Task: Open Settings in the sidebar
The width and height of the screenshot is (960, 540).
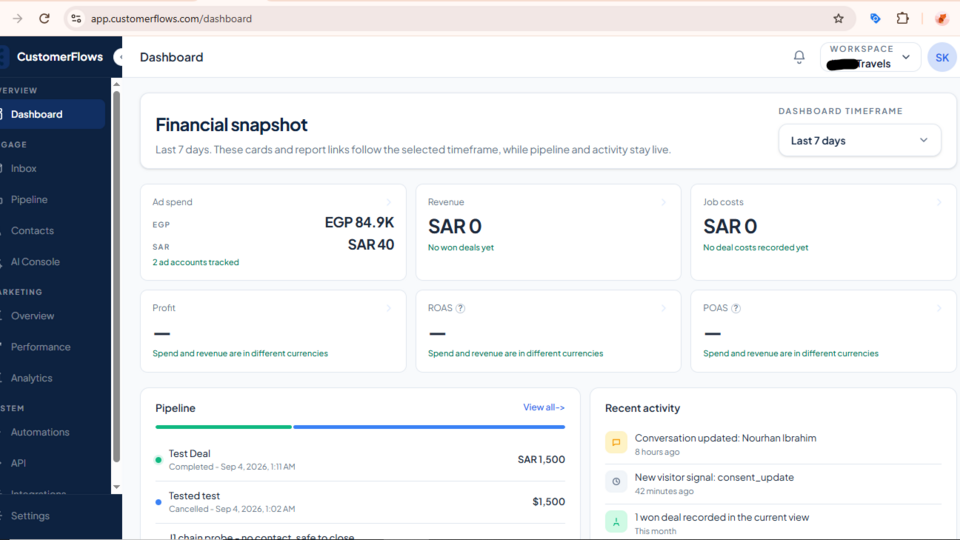Action: [30, 516]
